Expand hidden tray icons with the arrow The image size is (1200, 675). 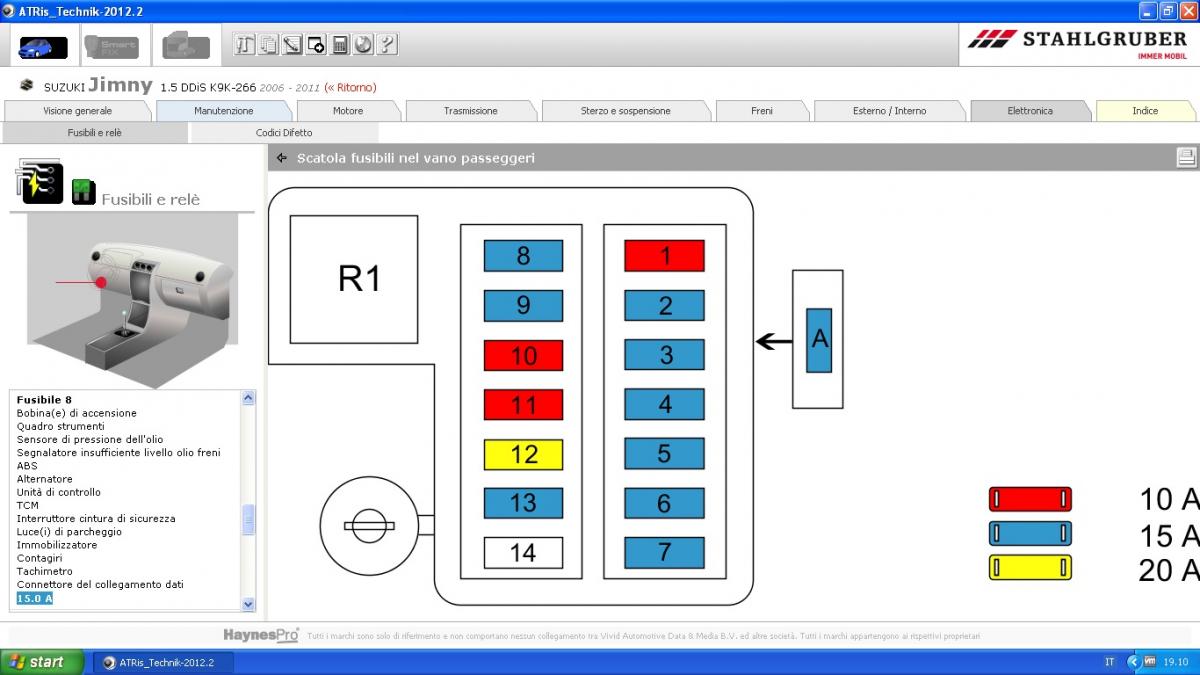click(1133, 662)
